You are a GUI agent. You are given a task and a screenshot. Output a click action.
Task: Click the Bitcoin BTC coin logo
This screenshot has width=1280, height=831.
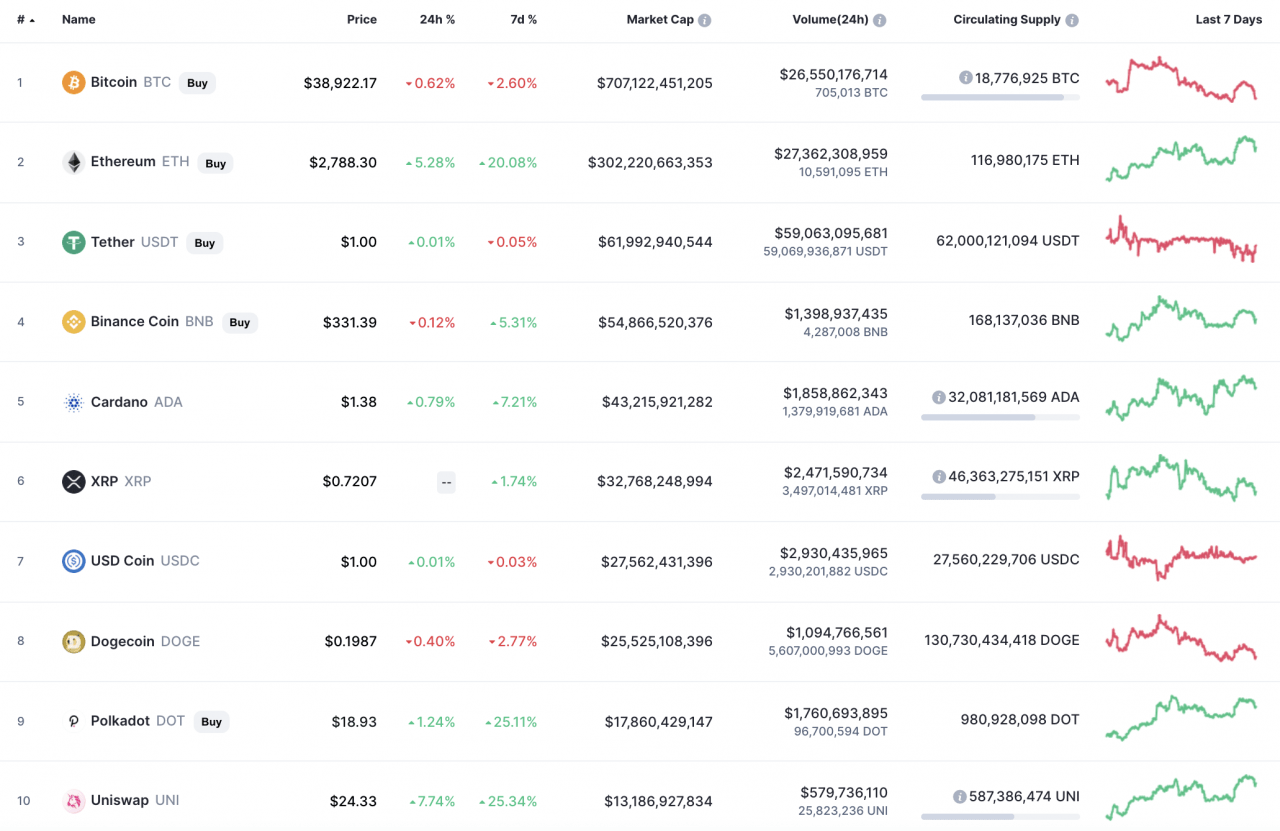coord(74,82)
